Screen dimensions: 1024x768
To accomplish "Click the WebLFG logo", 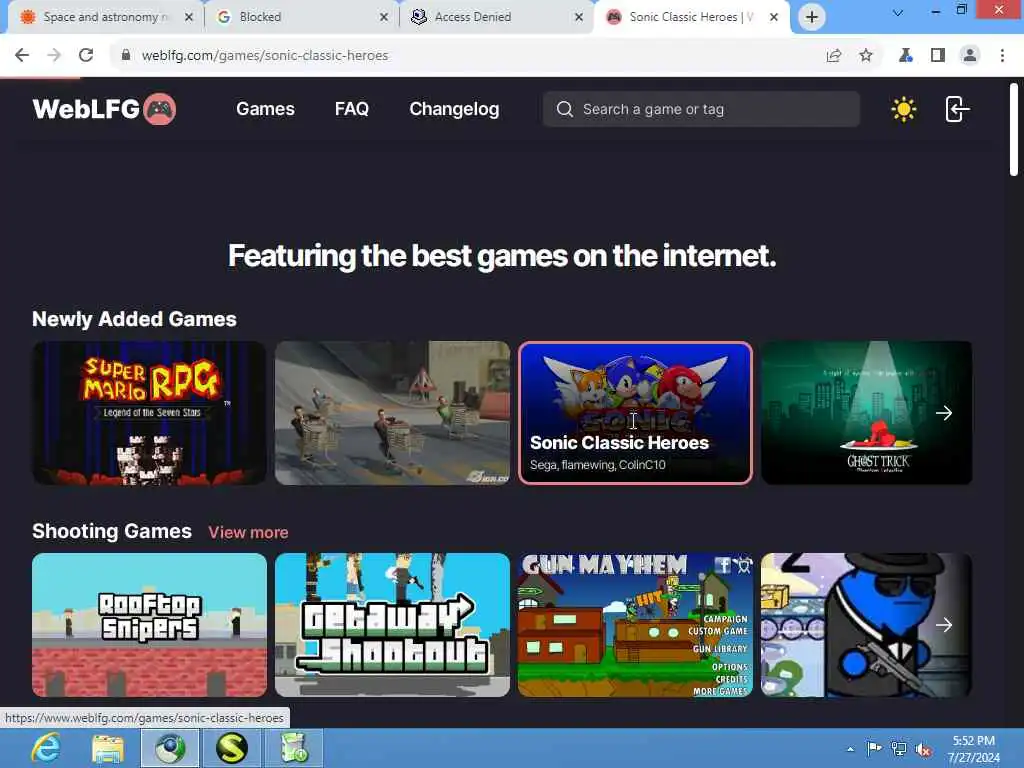I will pyautogui.click(x=104, y=109).
